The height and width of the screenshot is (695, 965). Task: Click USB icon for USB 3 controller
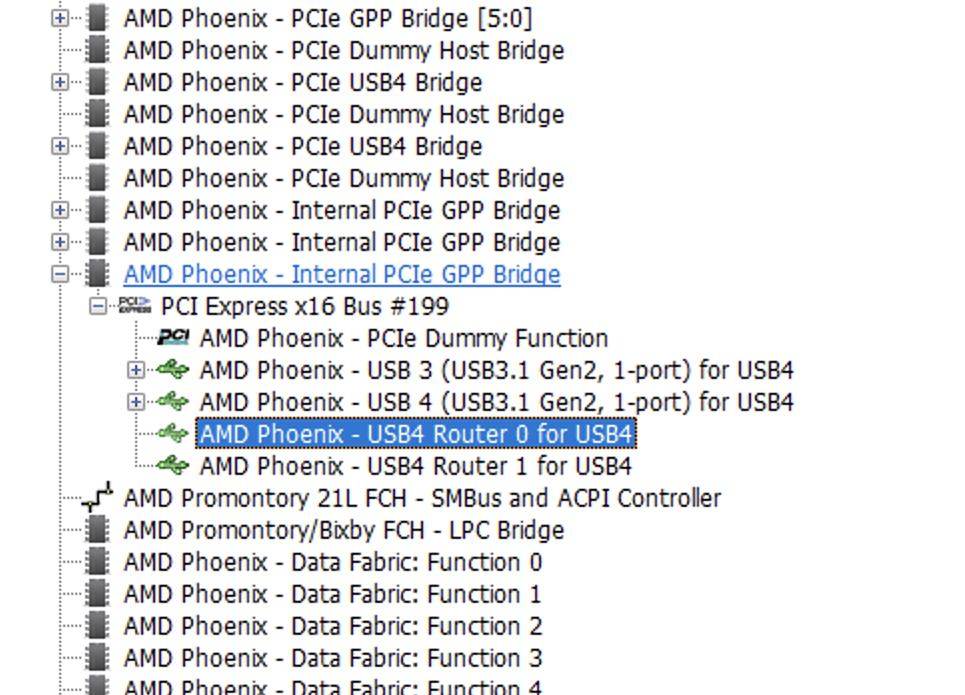173,369
